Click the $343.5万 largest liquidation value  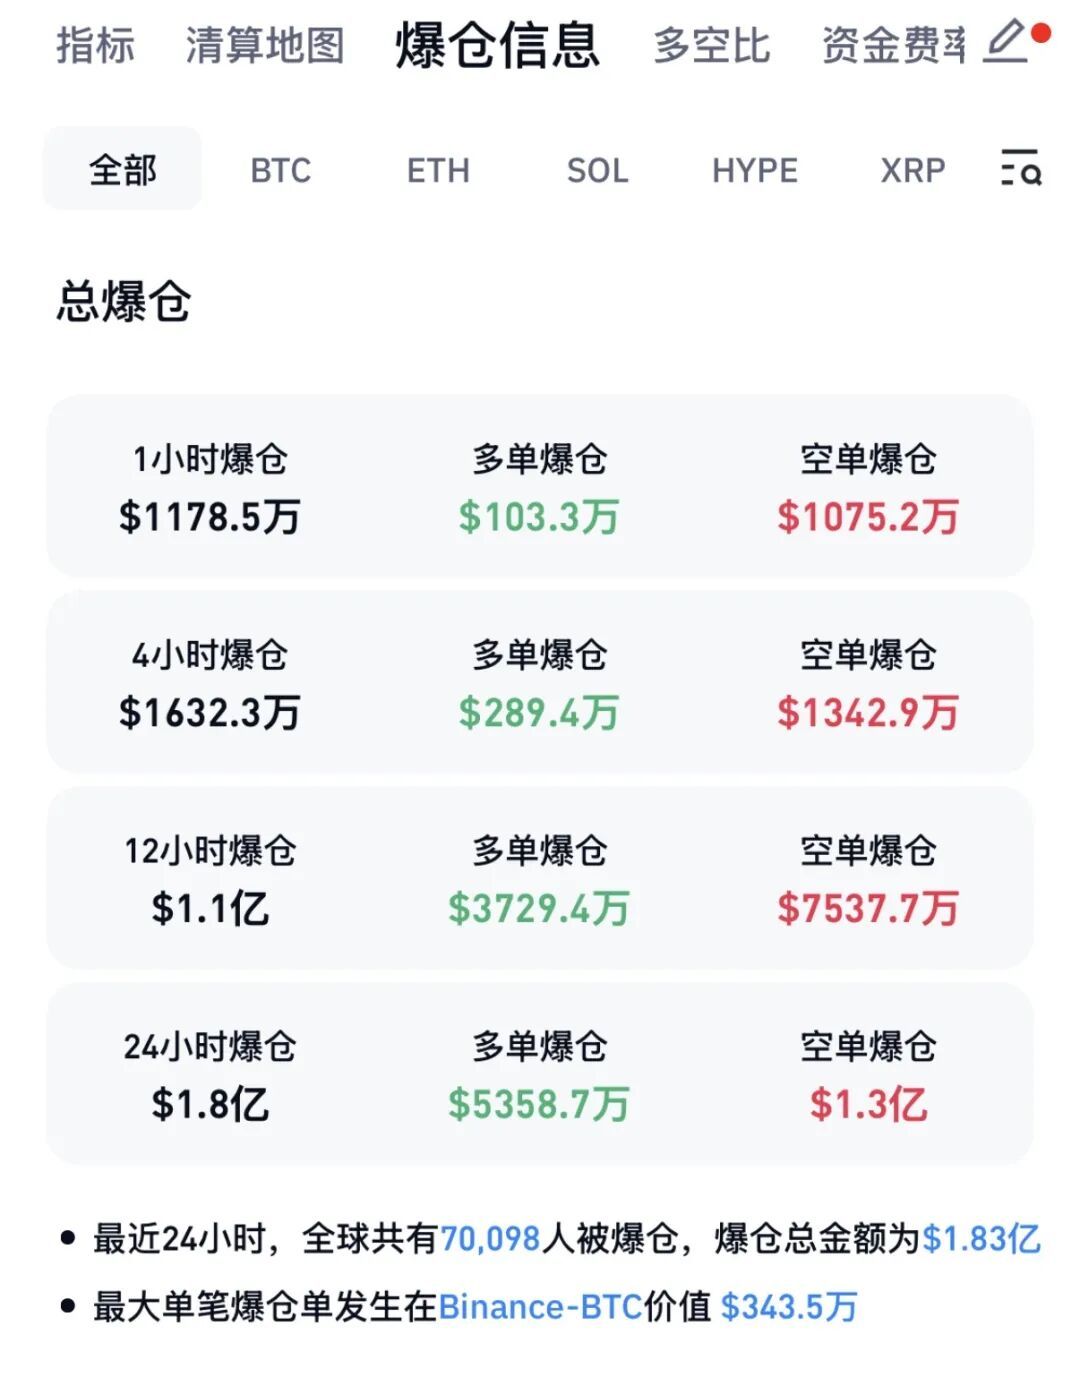coord(789,1307)
